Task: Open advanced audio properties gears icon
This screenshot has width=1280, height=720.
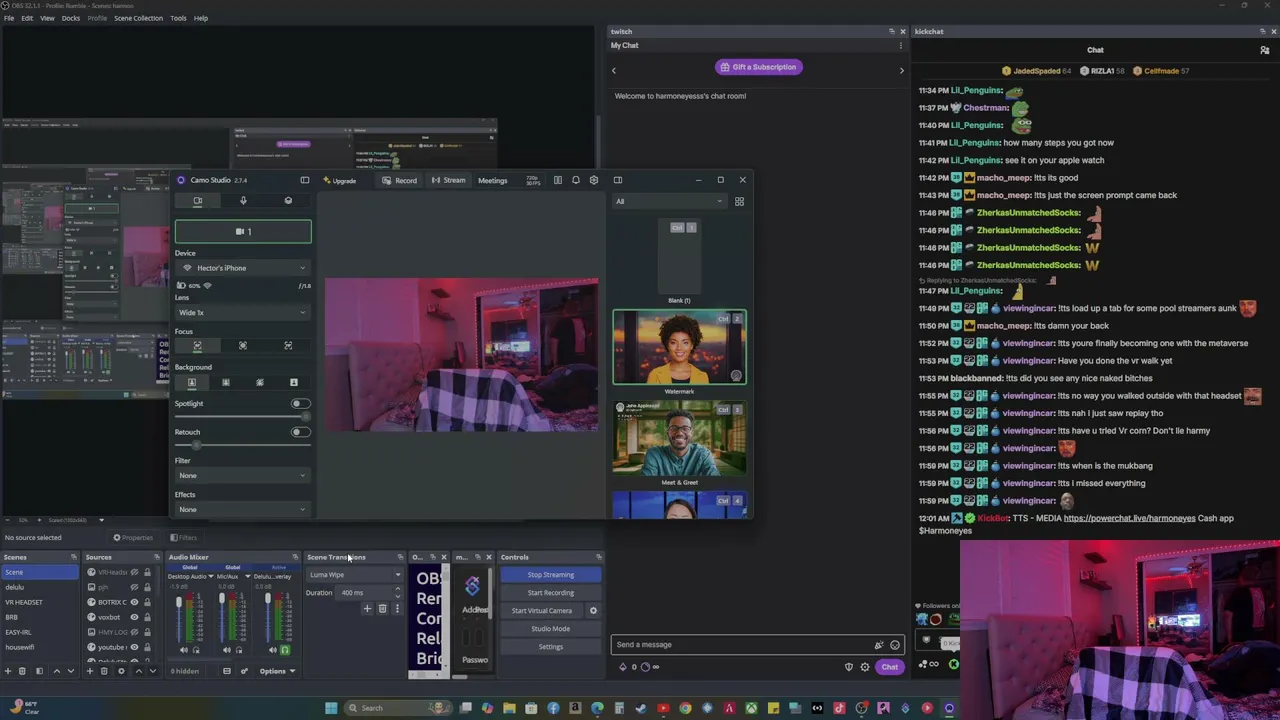Action: [x=243, y=671]
